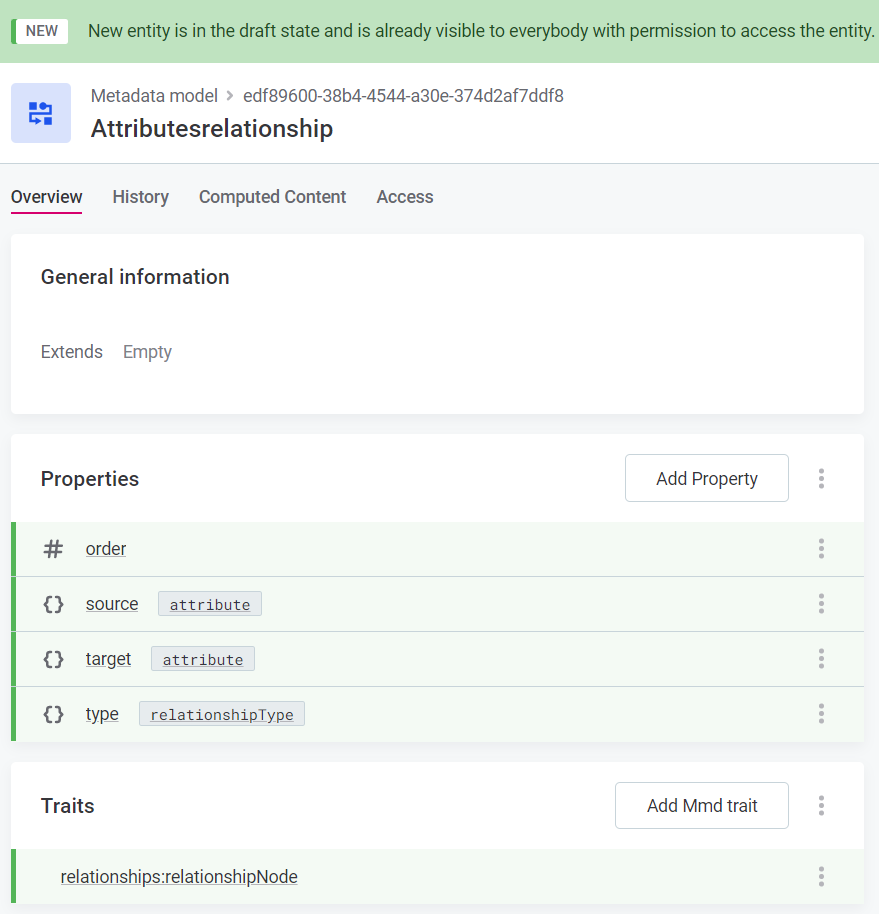Image resolution: width=879 pixels, height=914 pixels.
Task: Click the metadata model entity icon
Action: (x=41, y=113)
